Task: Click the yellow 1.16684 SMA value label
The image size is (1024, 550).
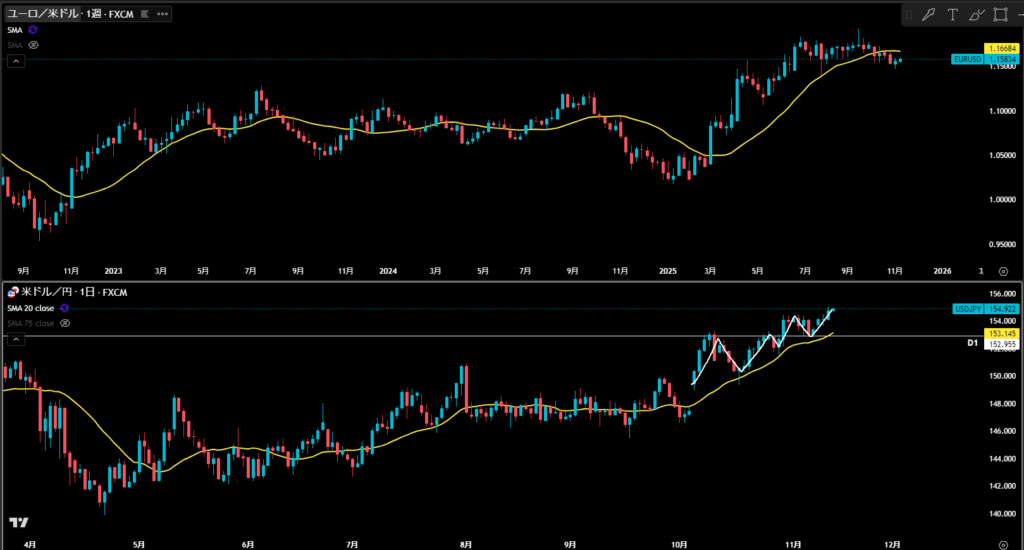Action: point(1000,49)
